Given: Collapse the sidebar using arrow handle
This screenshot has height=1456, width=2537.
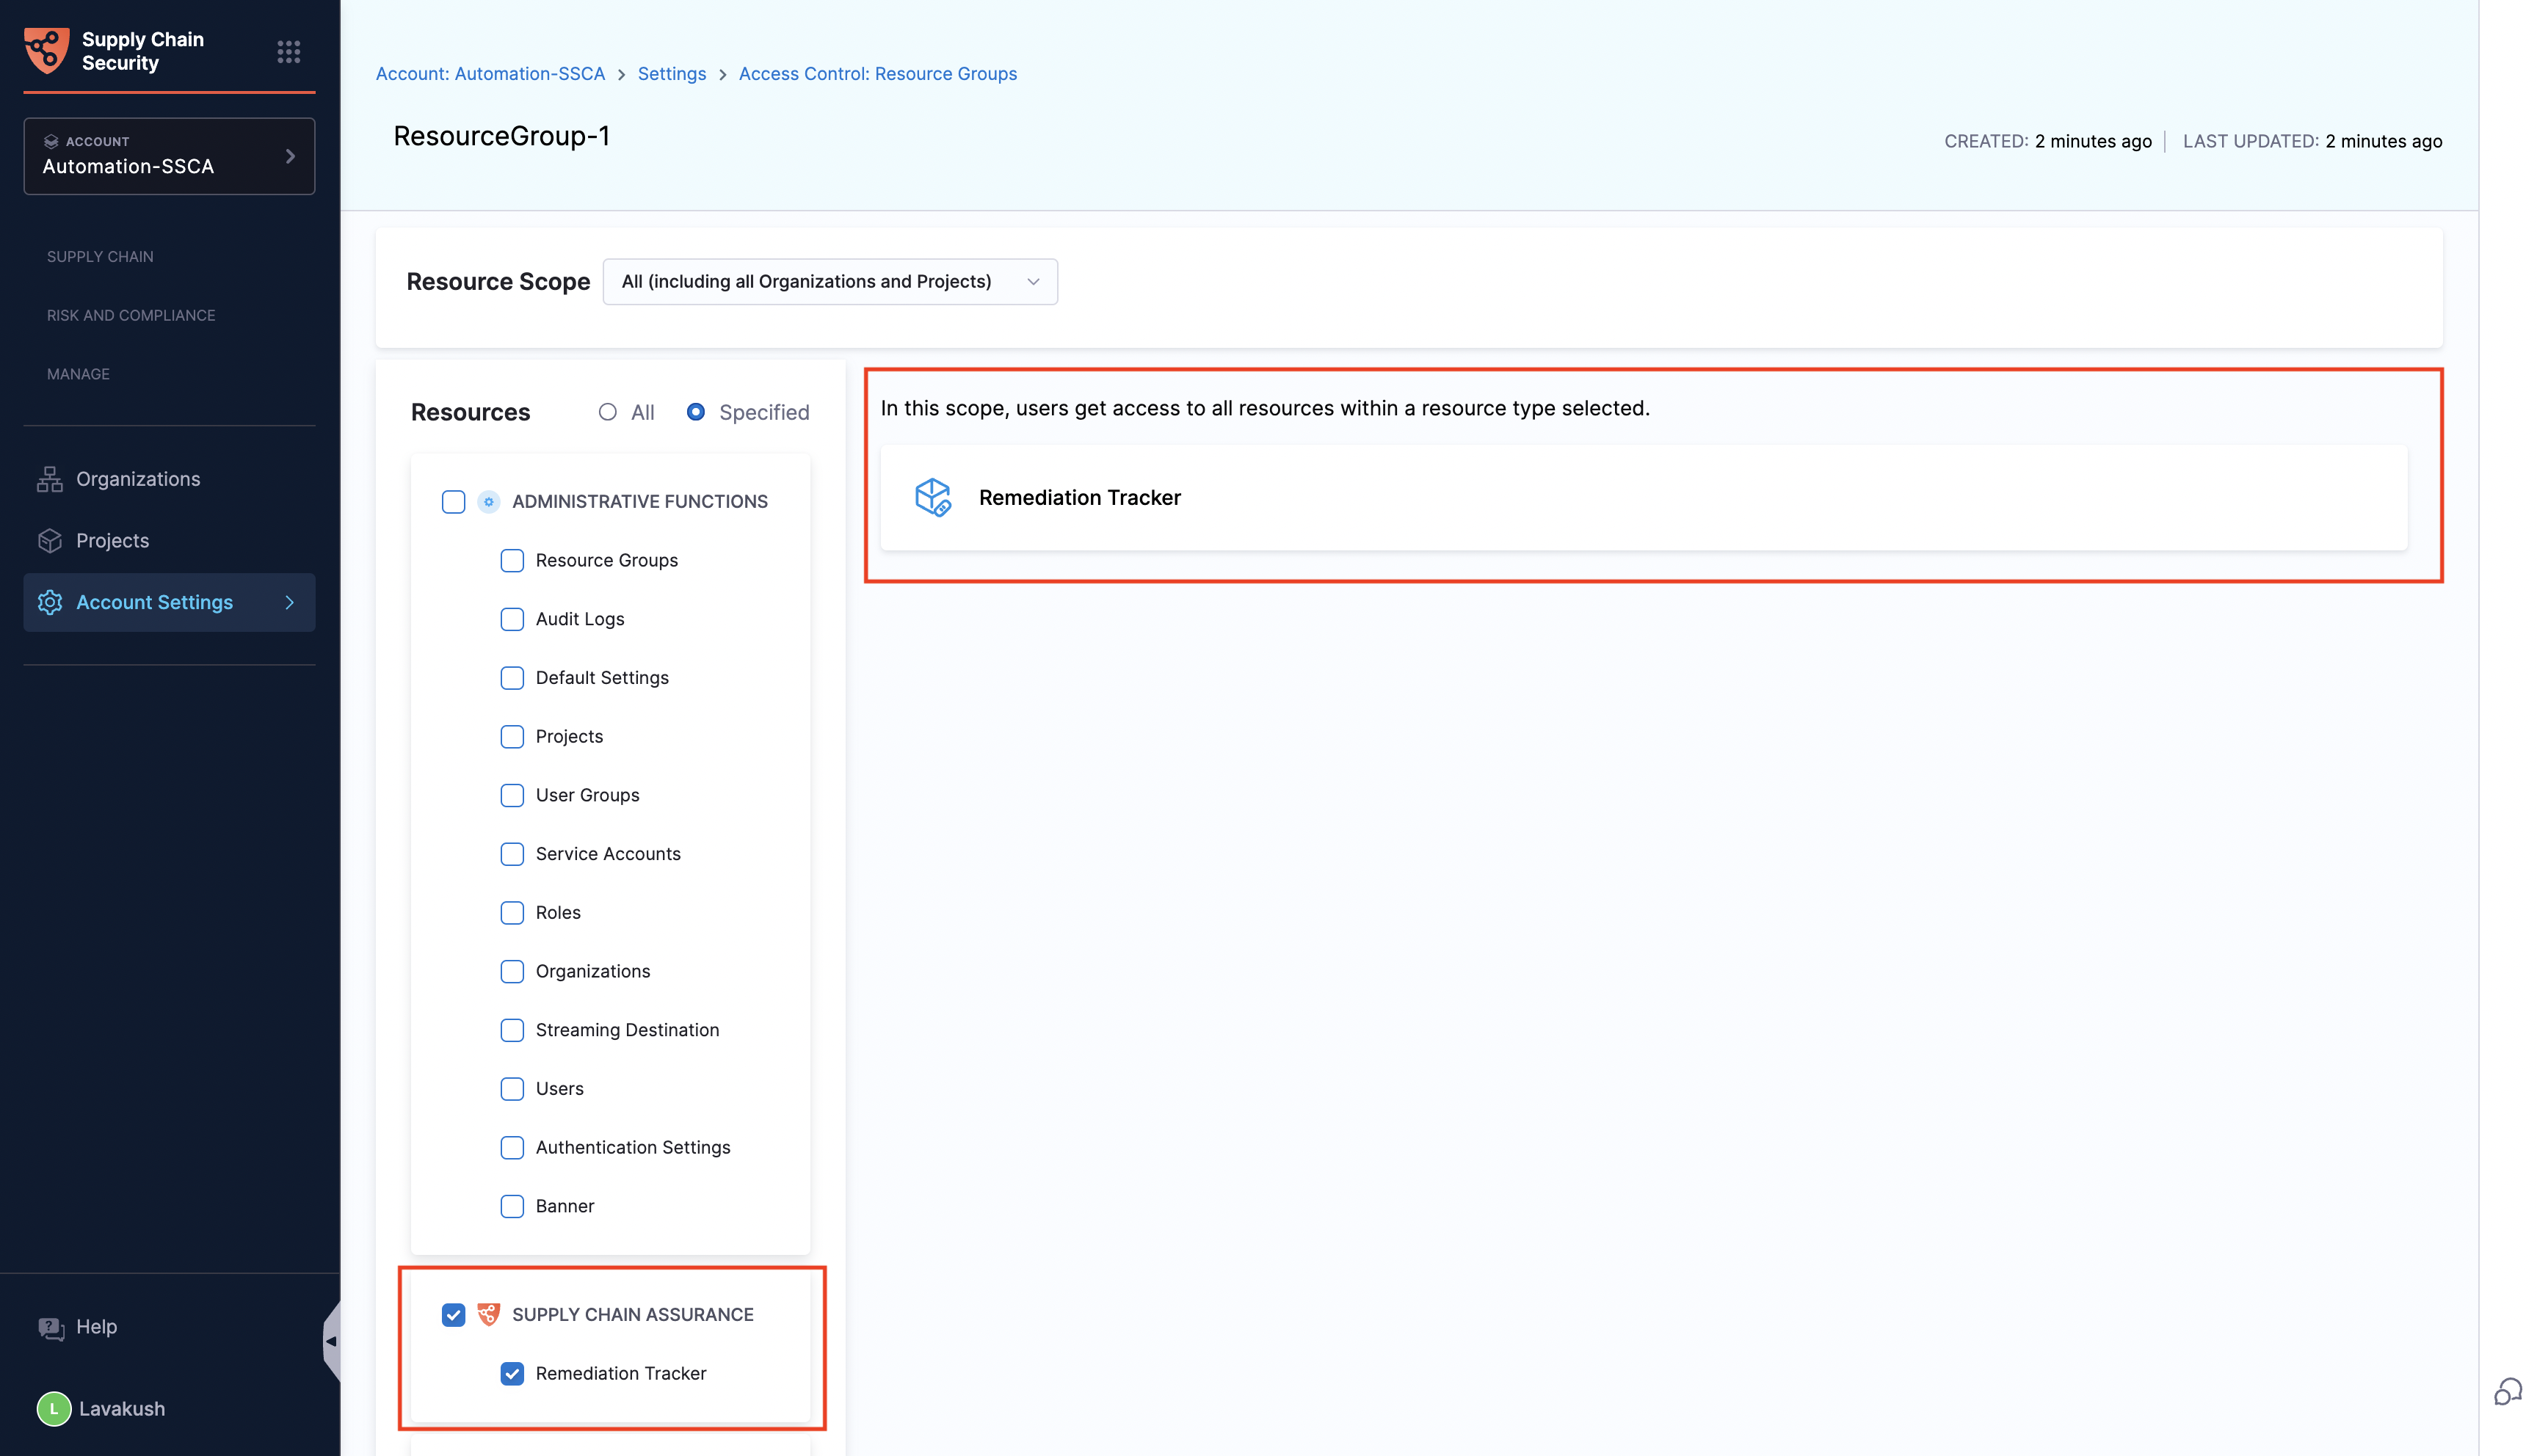Looking at the screenshot, I should pos(331,1341).
